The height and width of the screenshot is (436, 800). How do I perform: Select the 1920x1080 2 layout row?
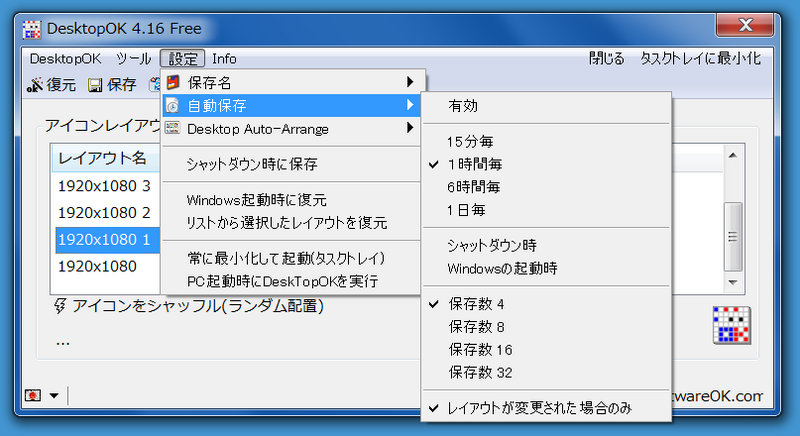click(x=105, y=213)
